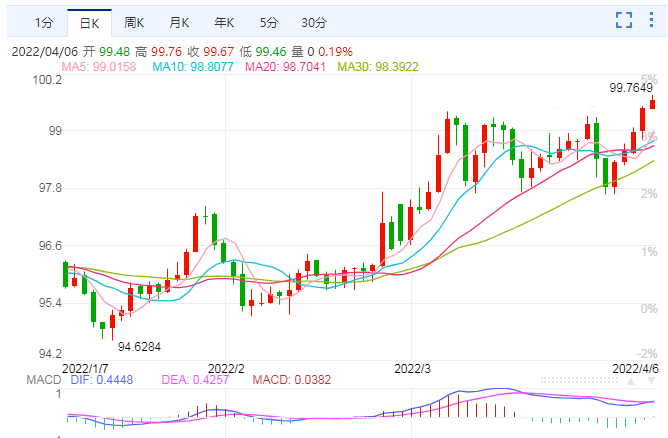Click the DIF: 0.4448 indicator label
The width and height of the screenshot is (668, 438).
[x=102, y=380]
